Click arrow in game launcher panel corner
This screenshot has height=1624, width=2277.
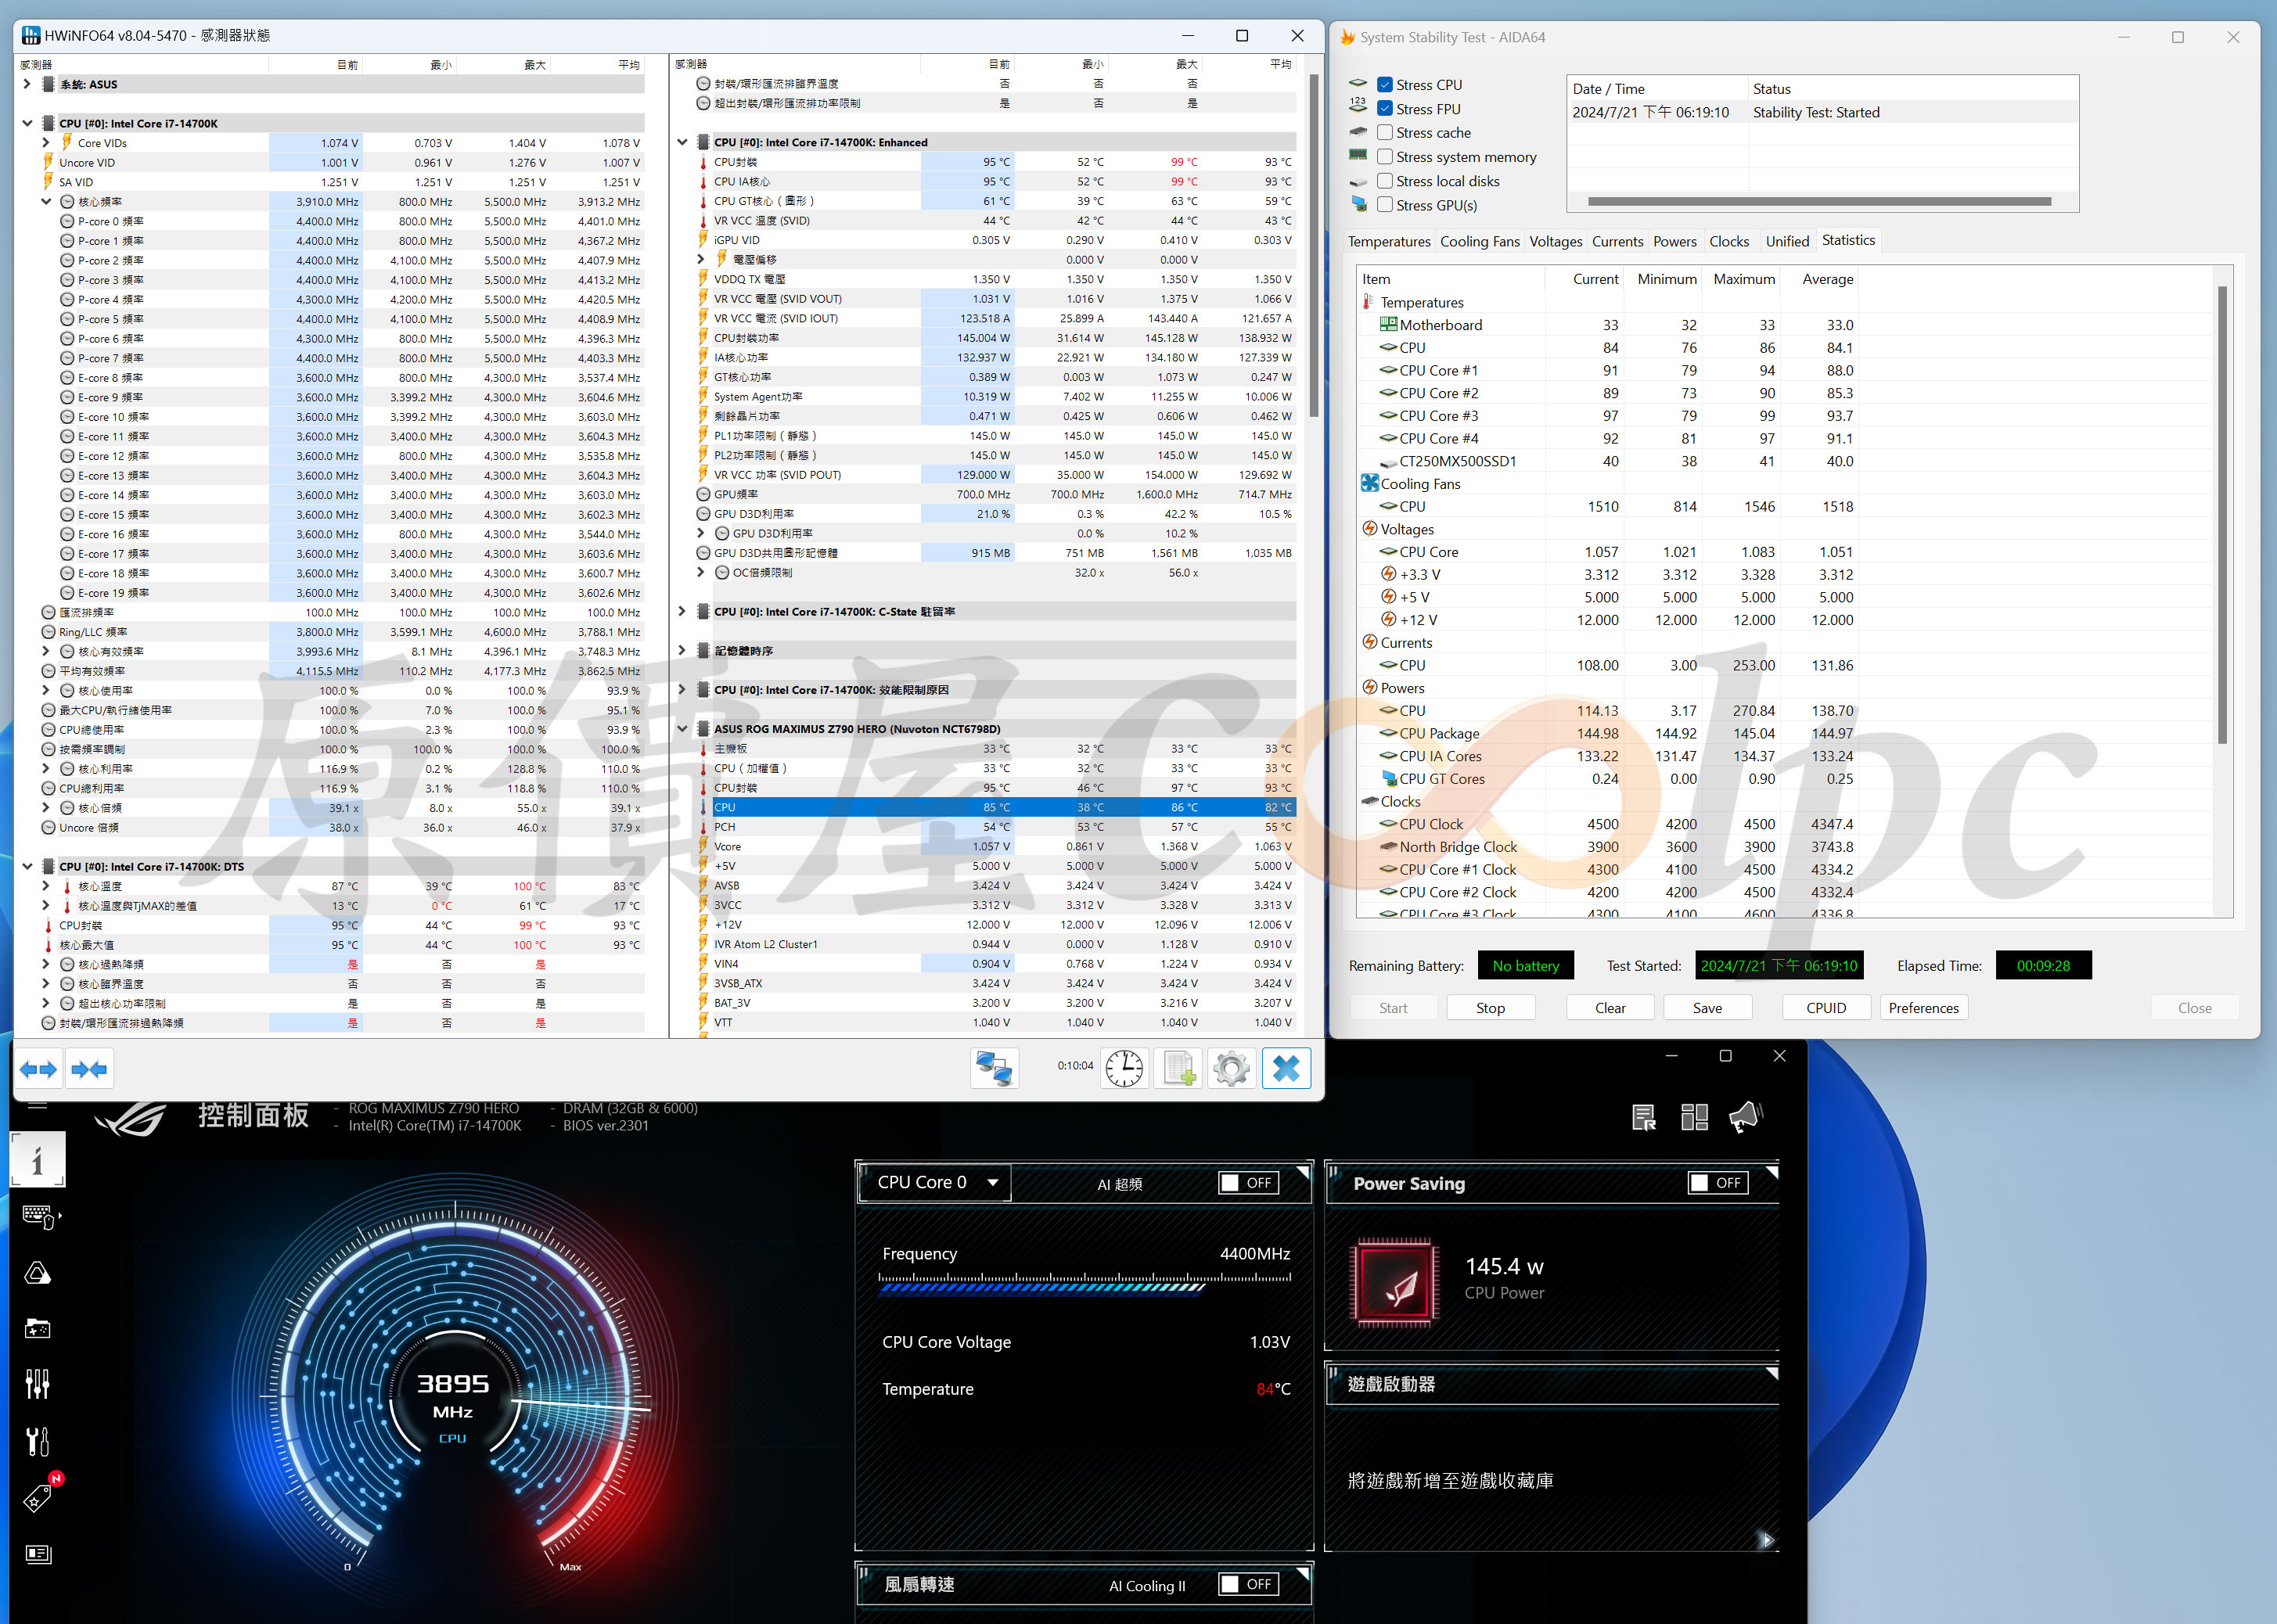click(1766, 1540)
